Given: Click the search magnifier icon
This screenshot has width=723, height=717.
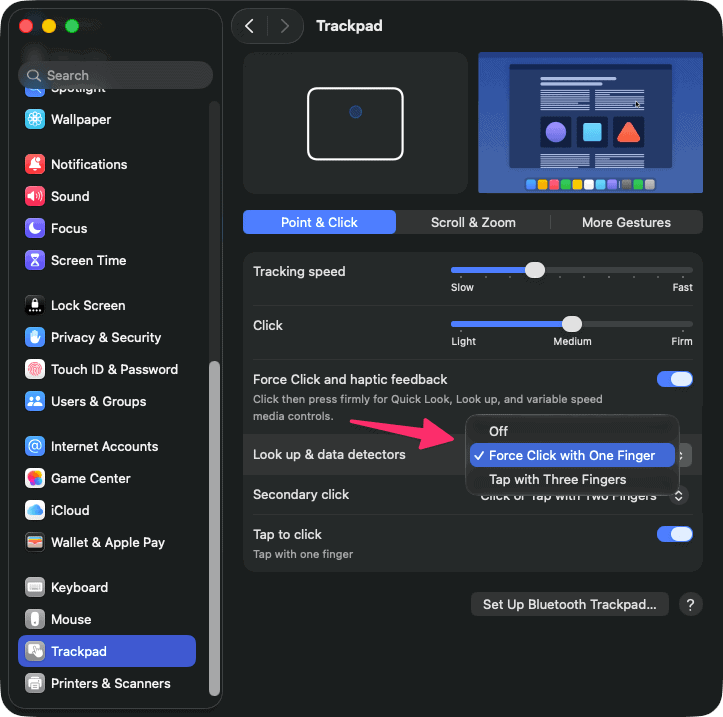Looking at the screenshot, I should [34, 75].
